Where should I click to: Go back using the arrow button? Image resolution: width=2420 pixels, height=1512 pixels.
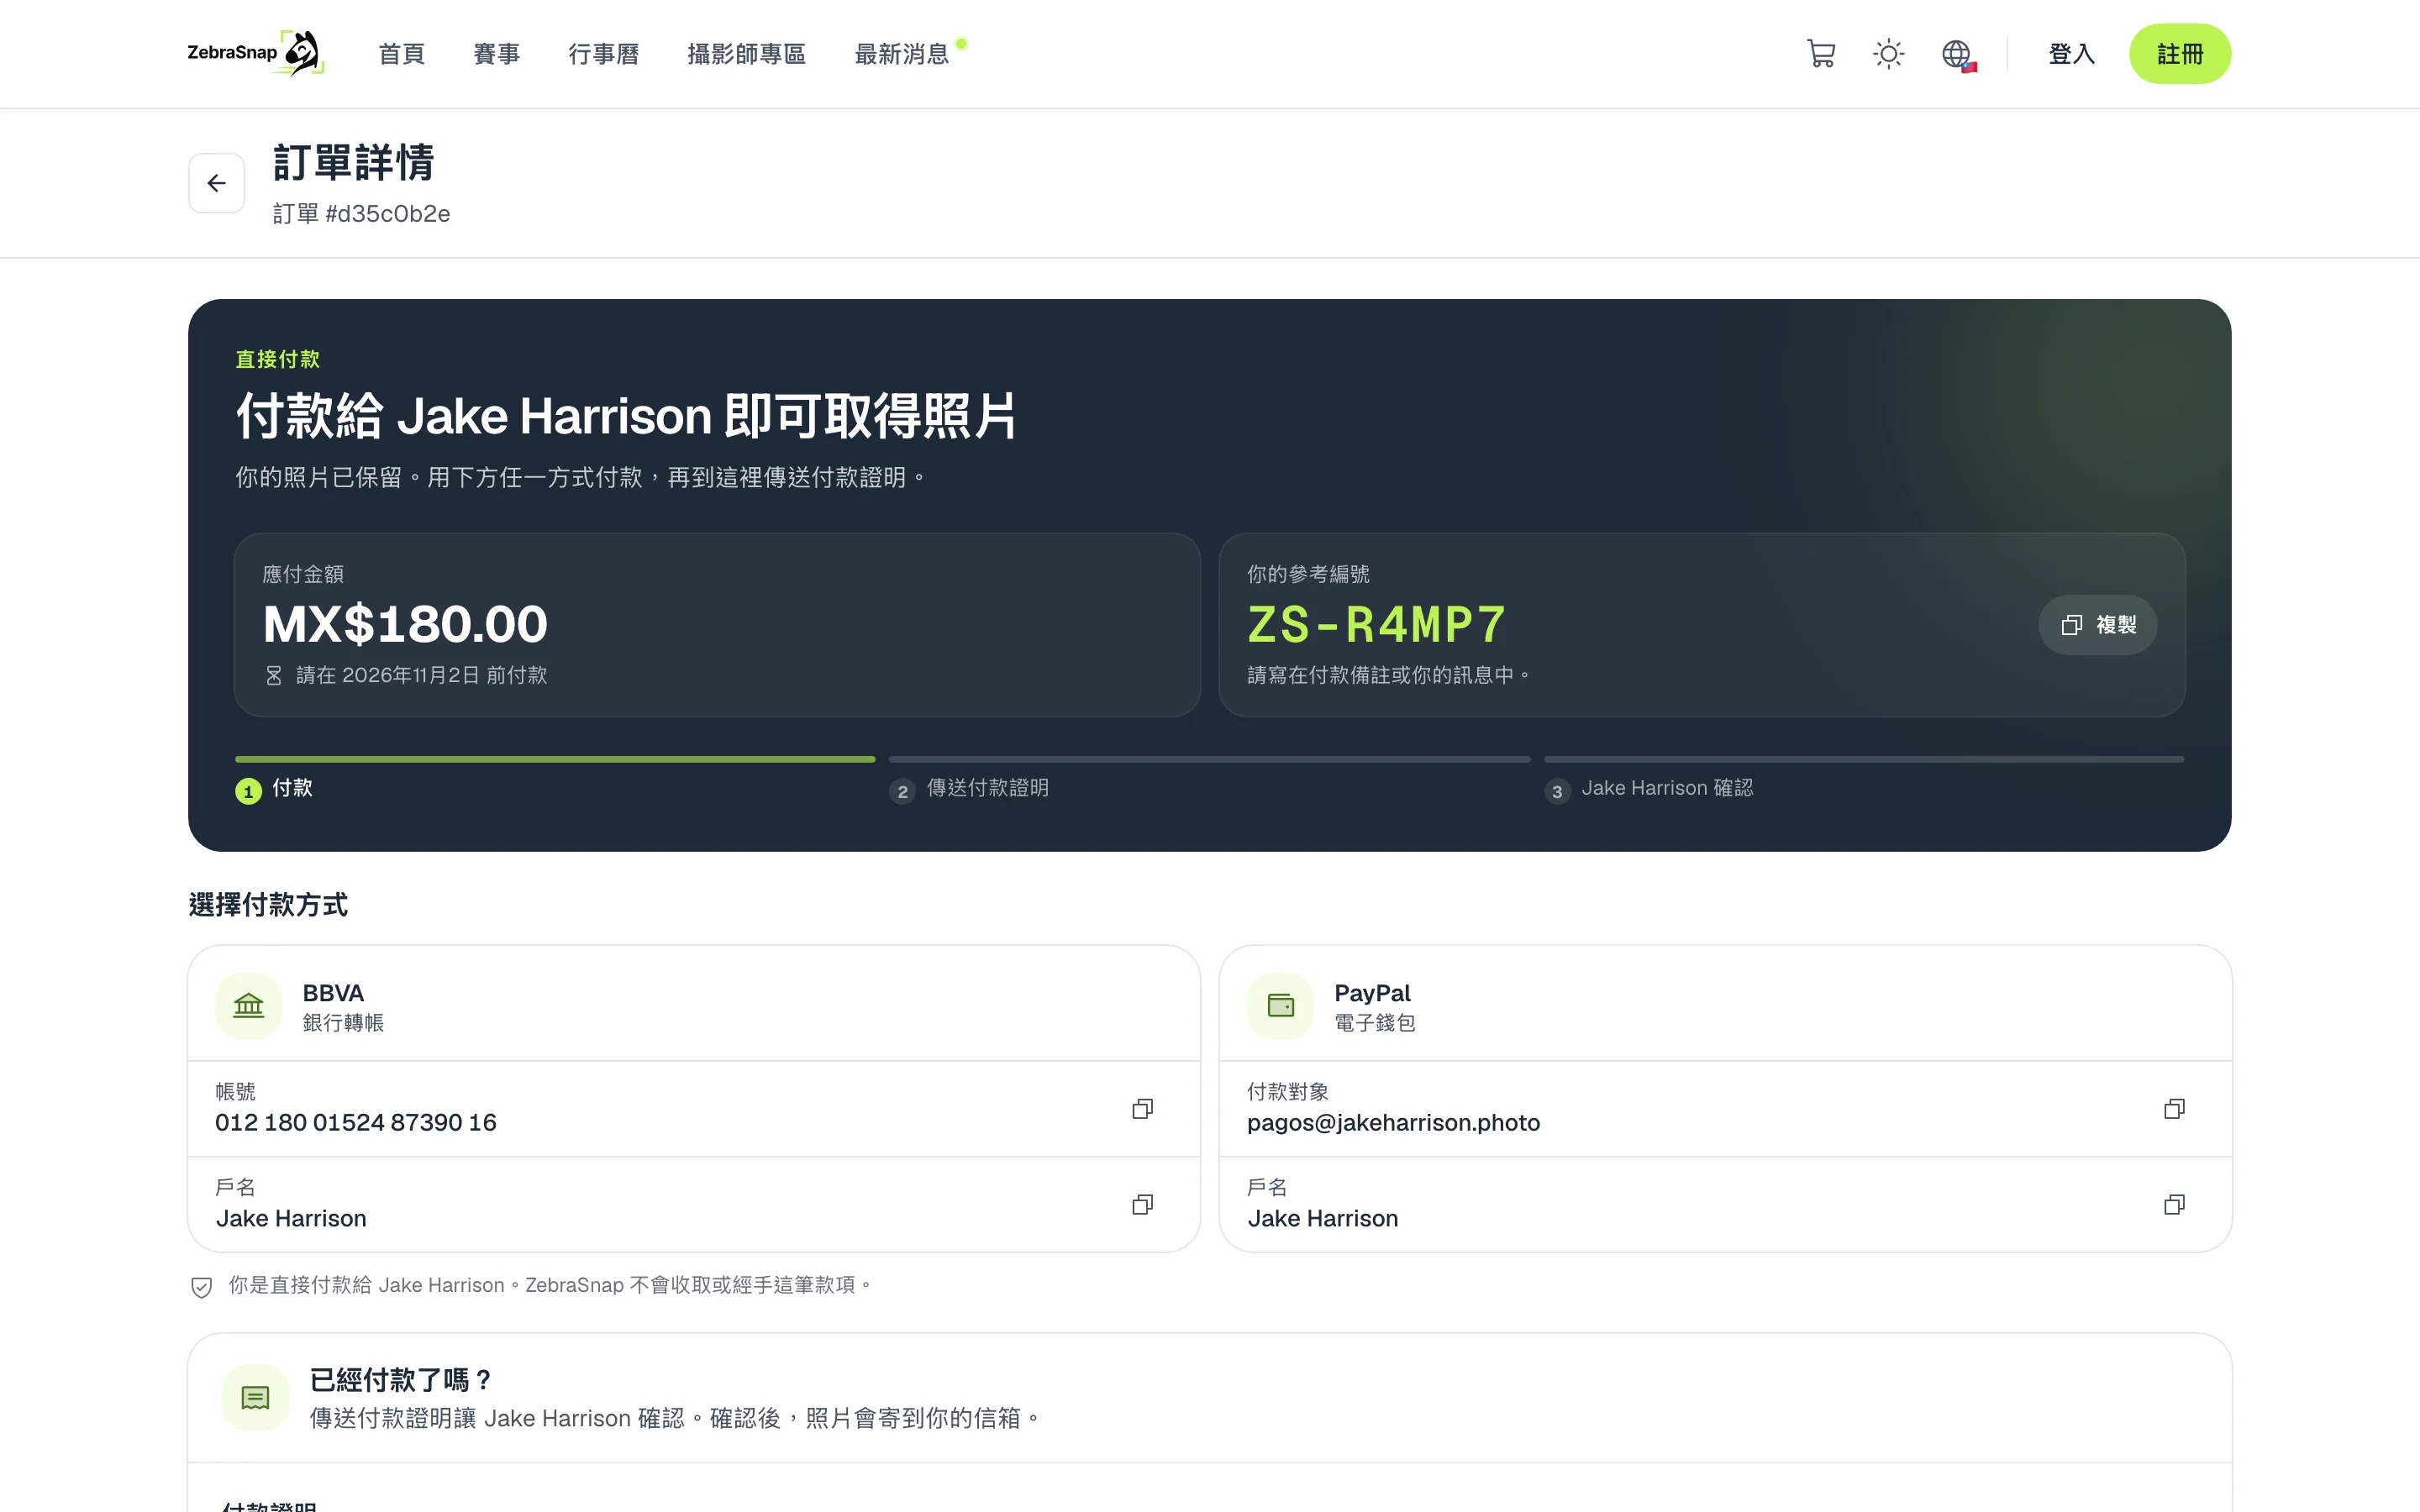[x=217, y=183]
